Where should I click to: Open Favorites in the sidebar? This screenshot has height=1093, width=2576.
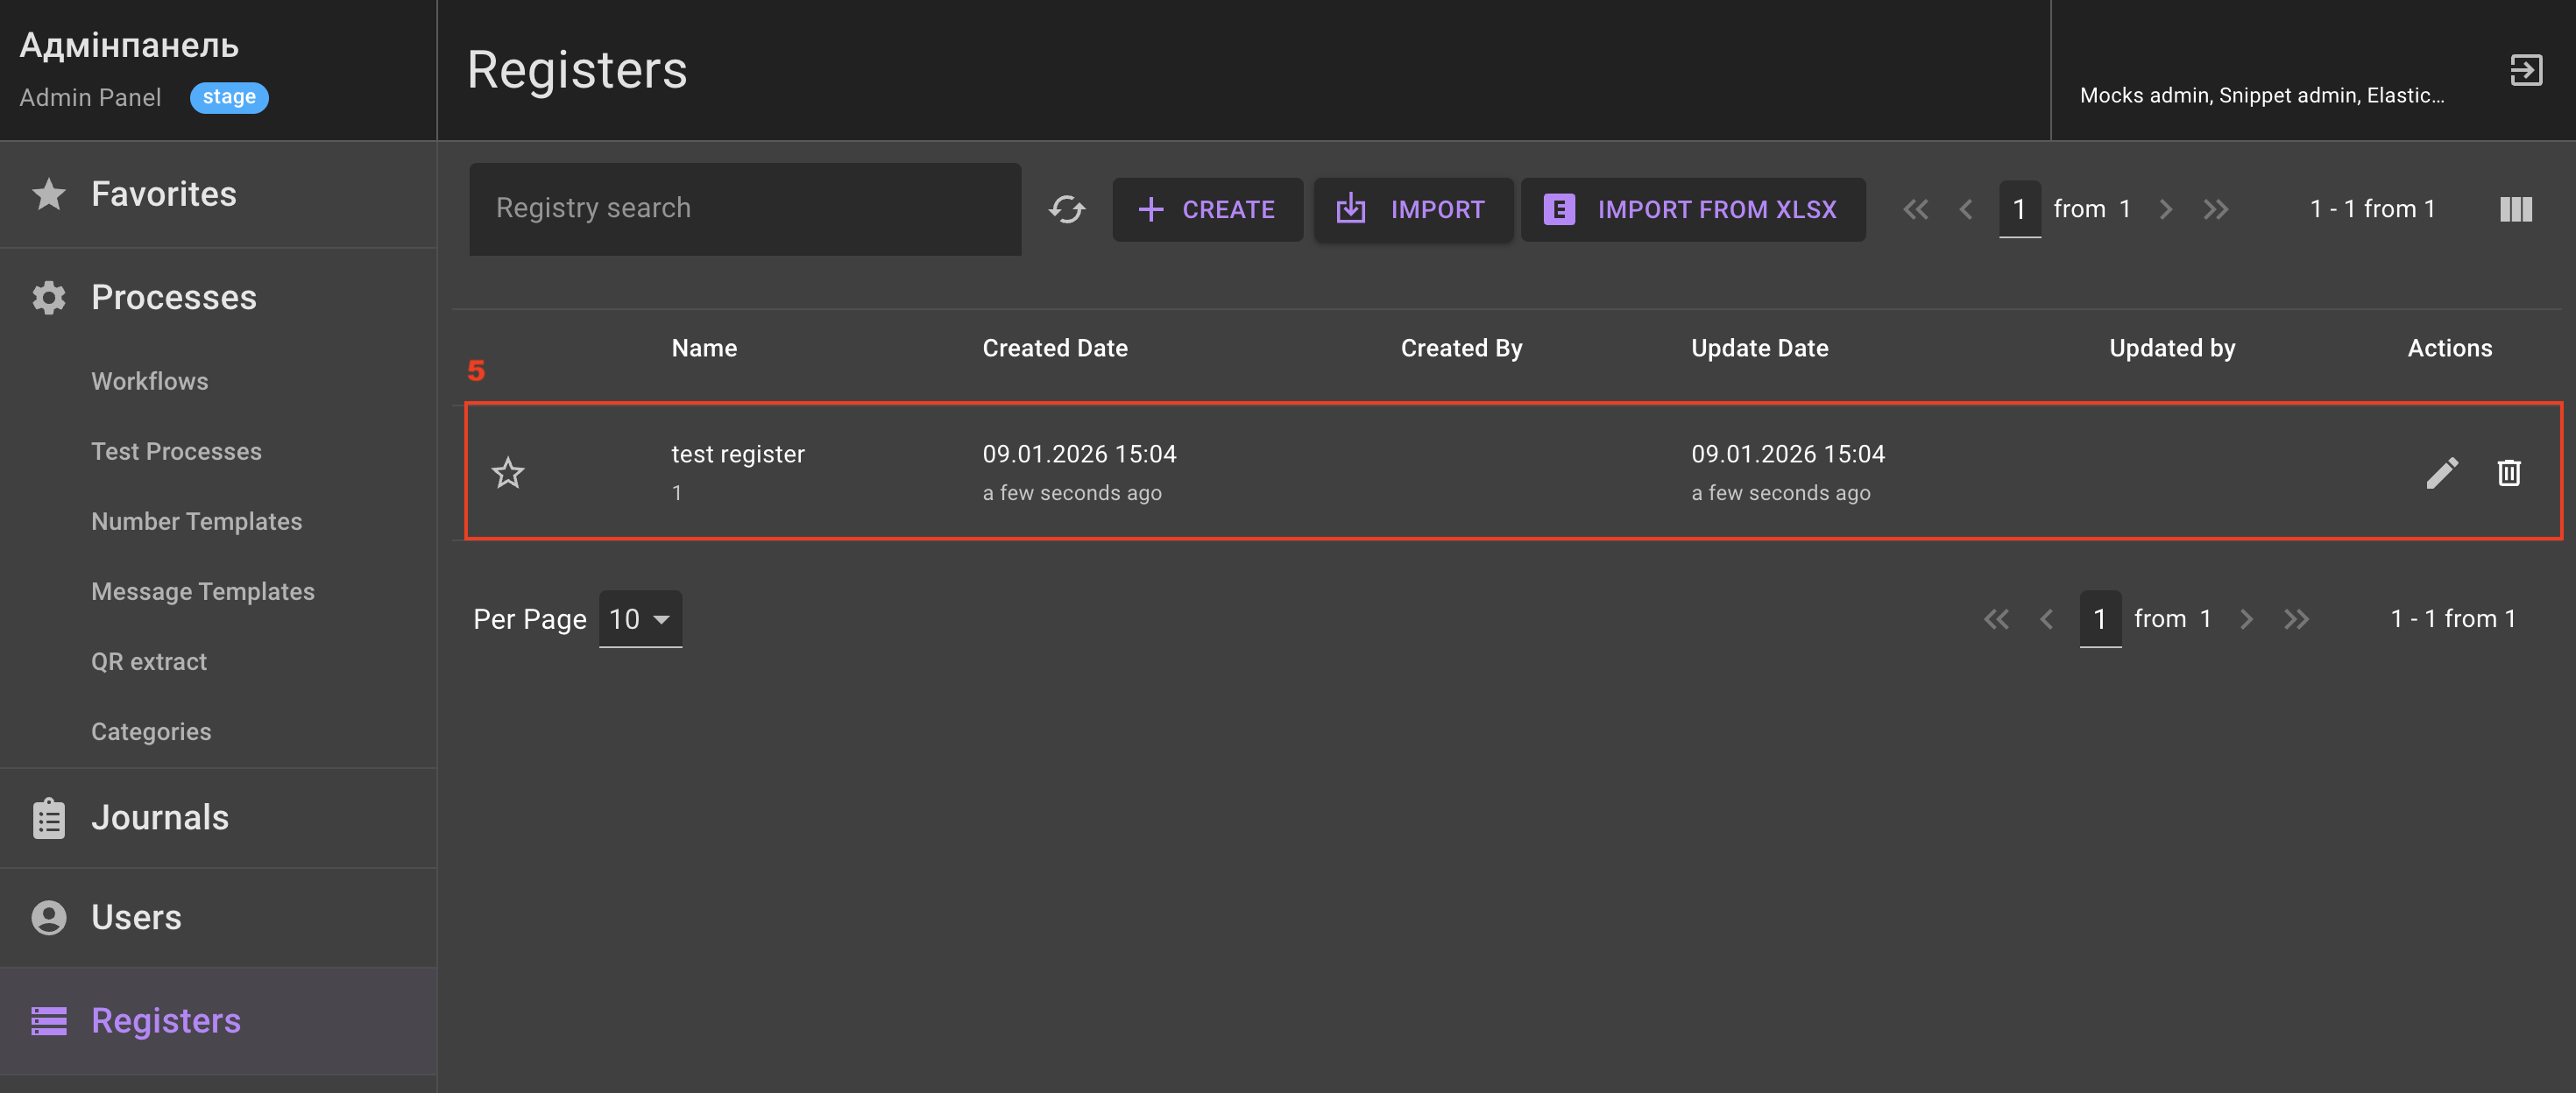click(218, 194)
